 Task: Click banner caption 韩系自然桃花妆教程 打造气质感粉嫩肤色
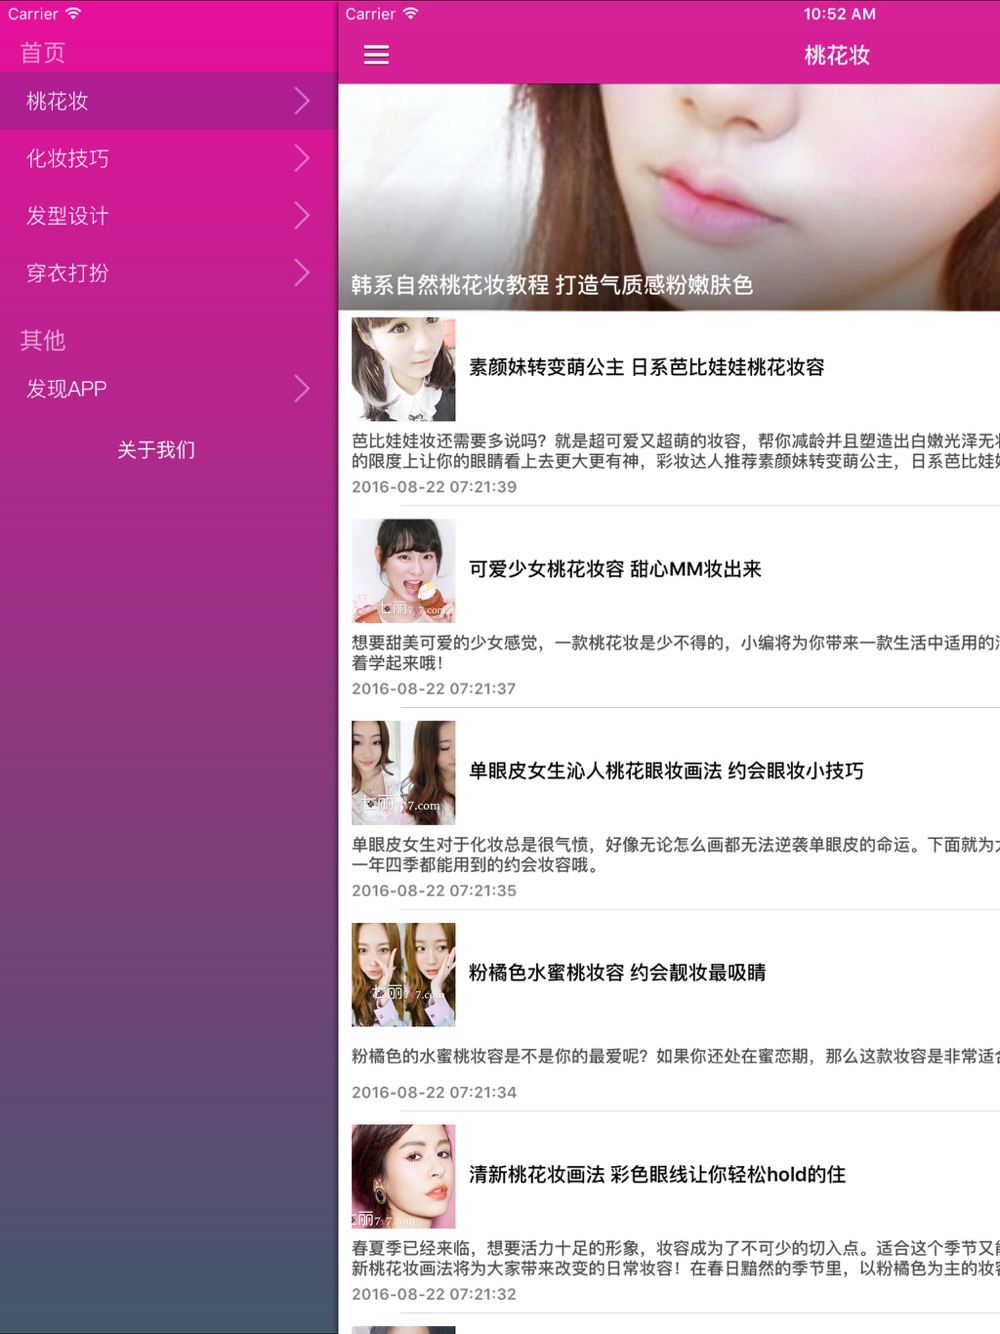(x=552, y=285)
